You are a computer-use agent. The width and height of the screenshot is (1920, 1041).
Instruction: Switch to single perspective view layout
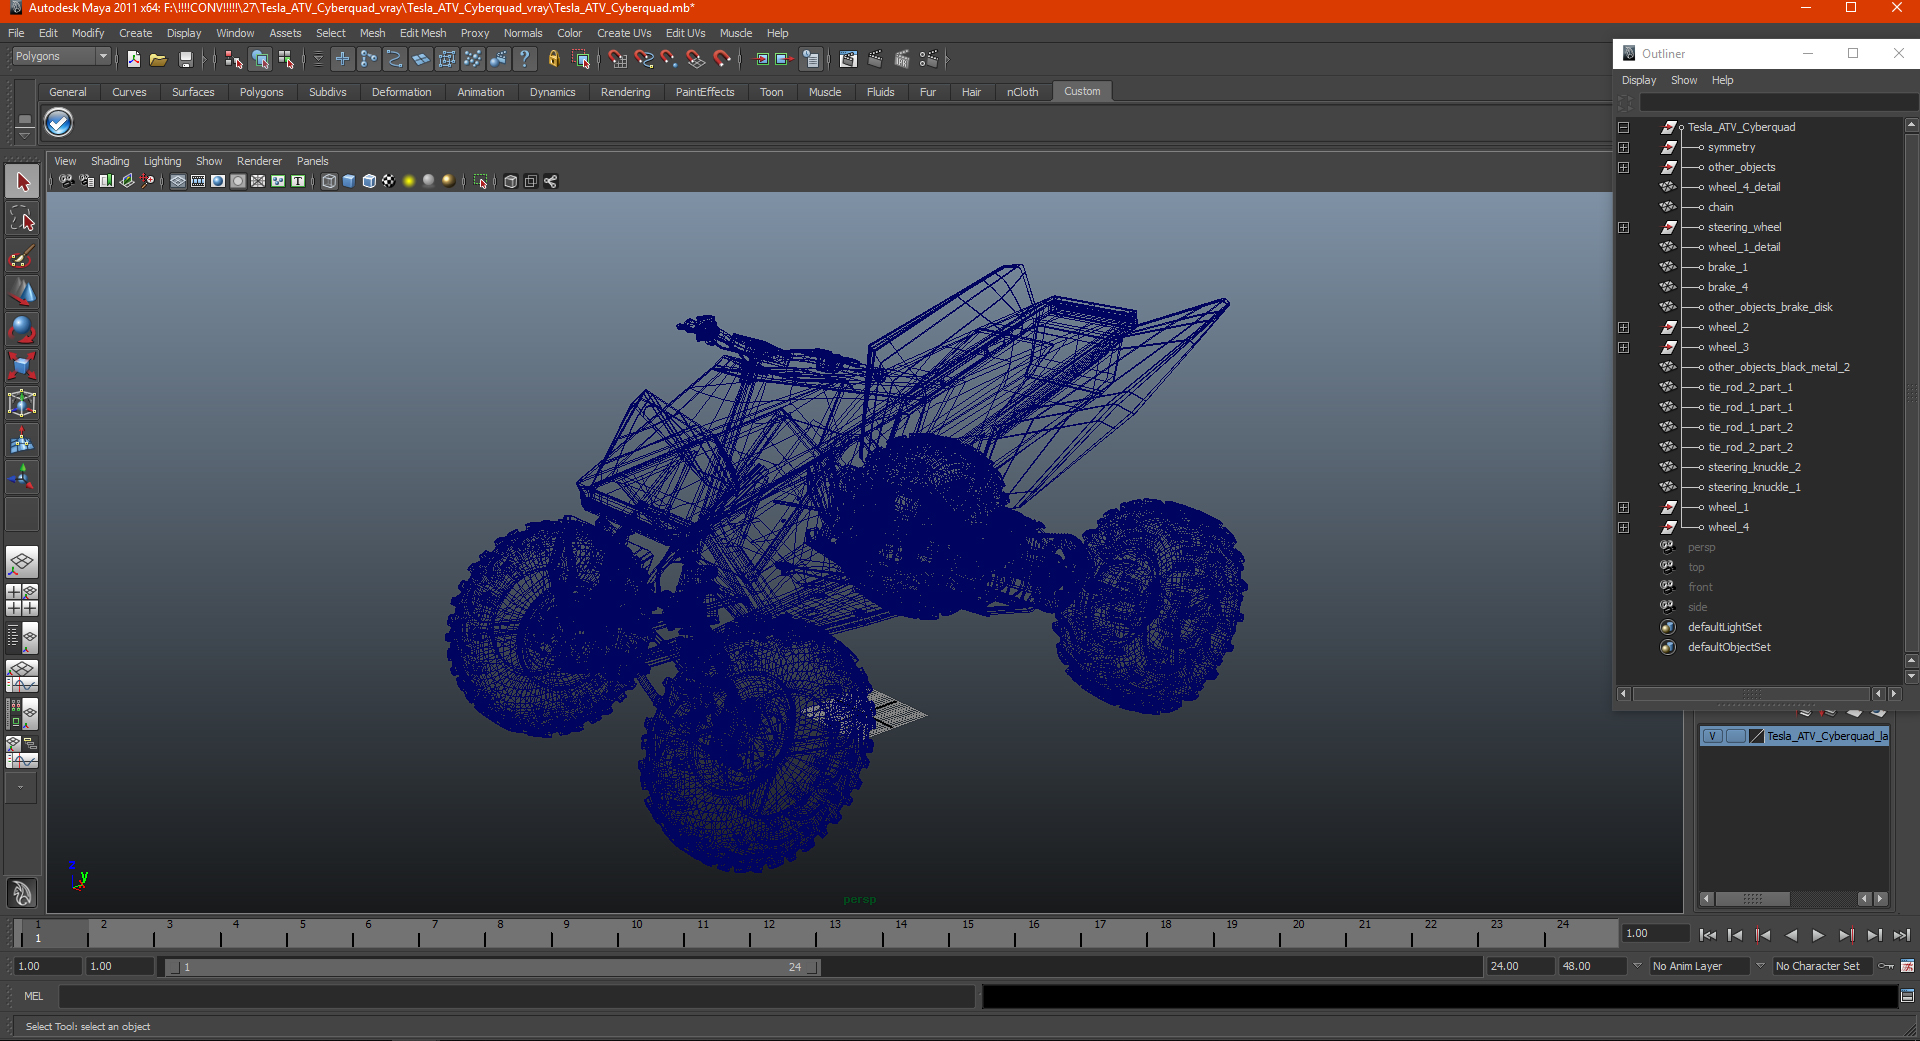(x=22, y=562)
